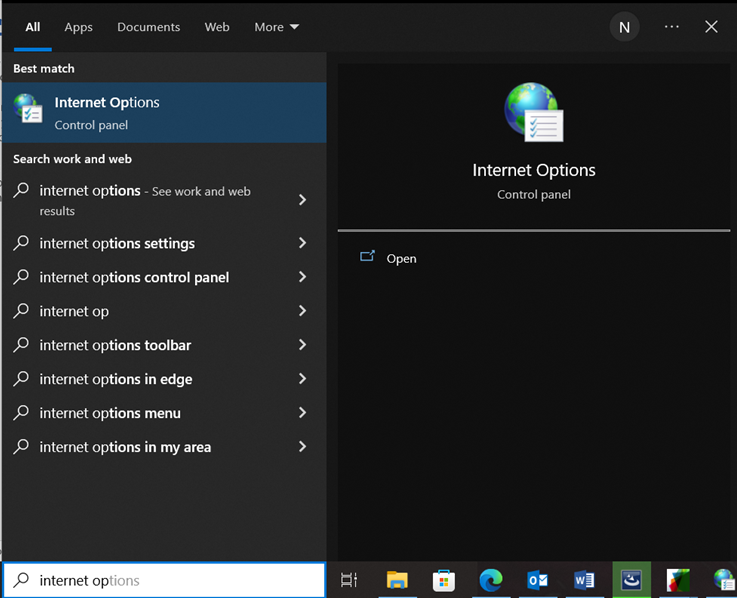
Task: Click Open for Internet Options
Action: (x=401, y=258)
